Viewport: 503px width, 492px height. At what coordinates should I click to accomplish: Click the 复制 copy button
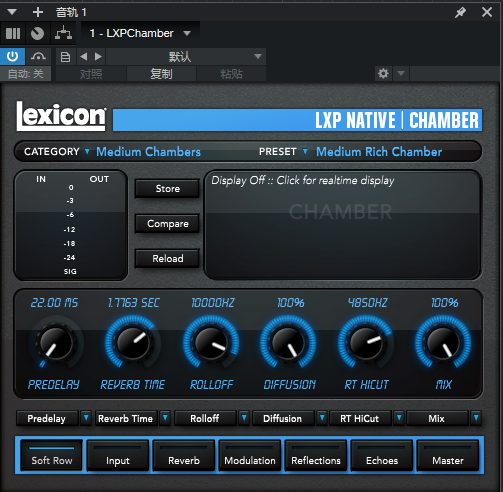coord(161,74)
